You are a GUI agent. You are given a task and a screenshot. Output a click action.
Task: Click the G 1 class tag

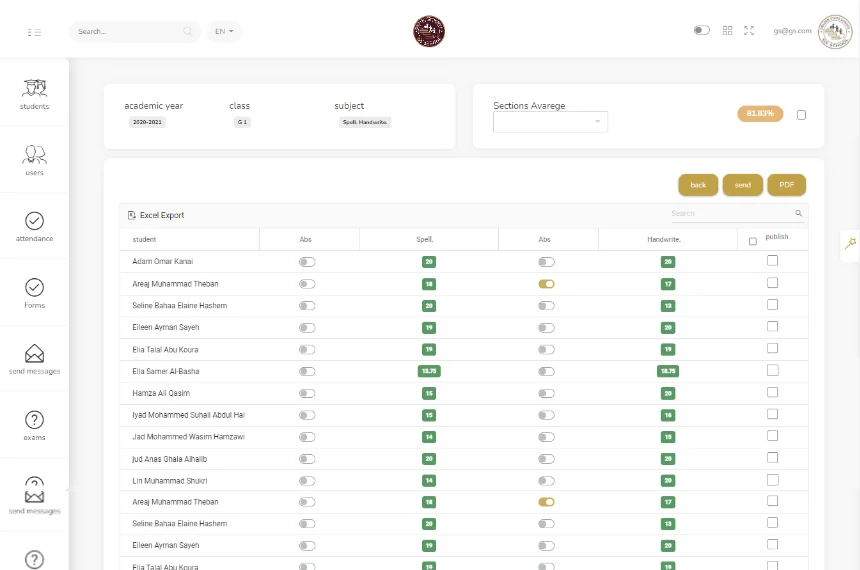(x=242, y=122)
